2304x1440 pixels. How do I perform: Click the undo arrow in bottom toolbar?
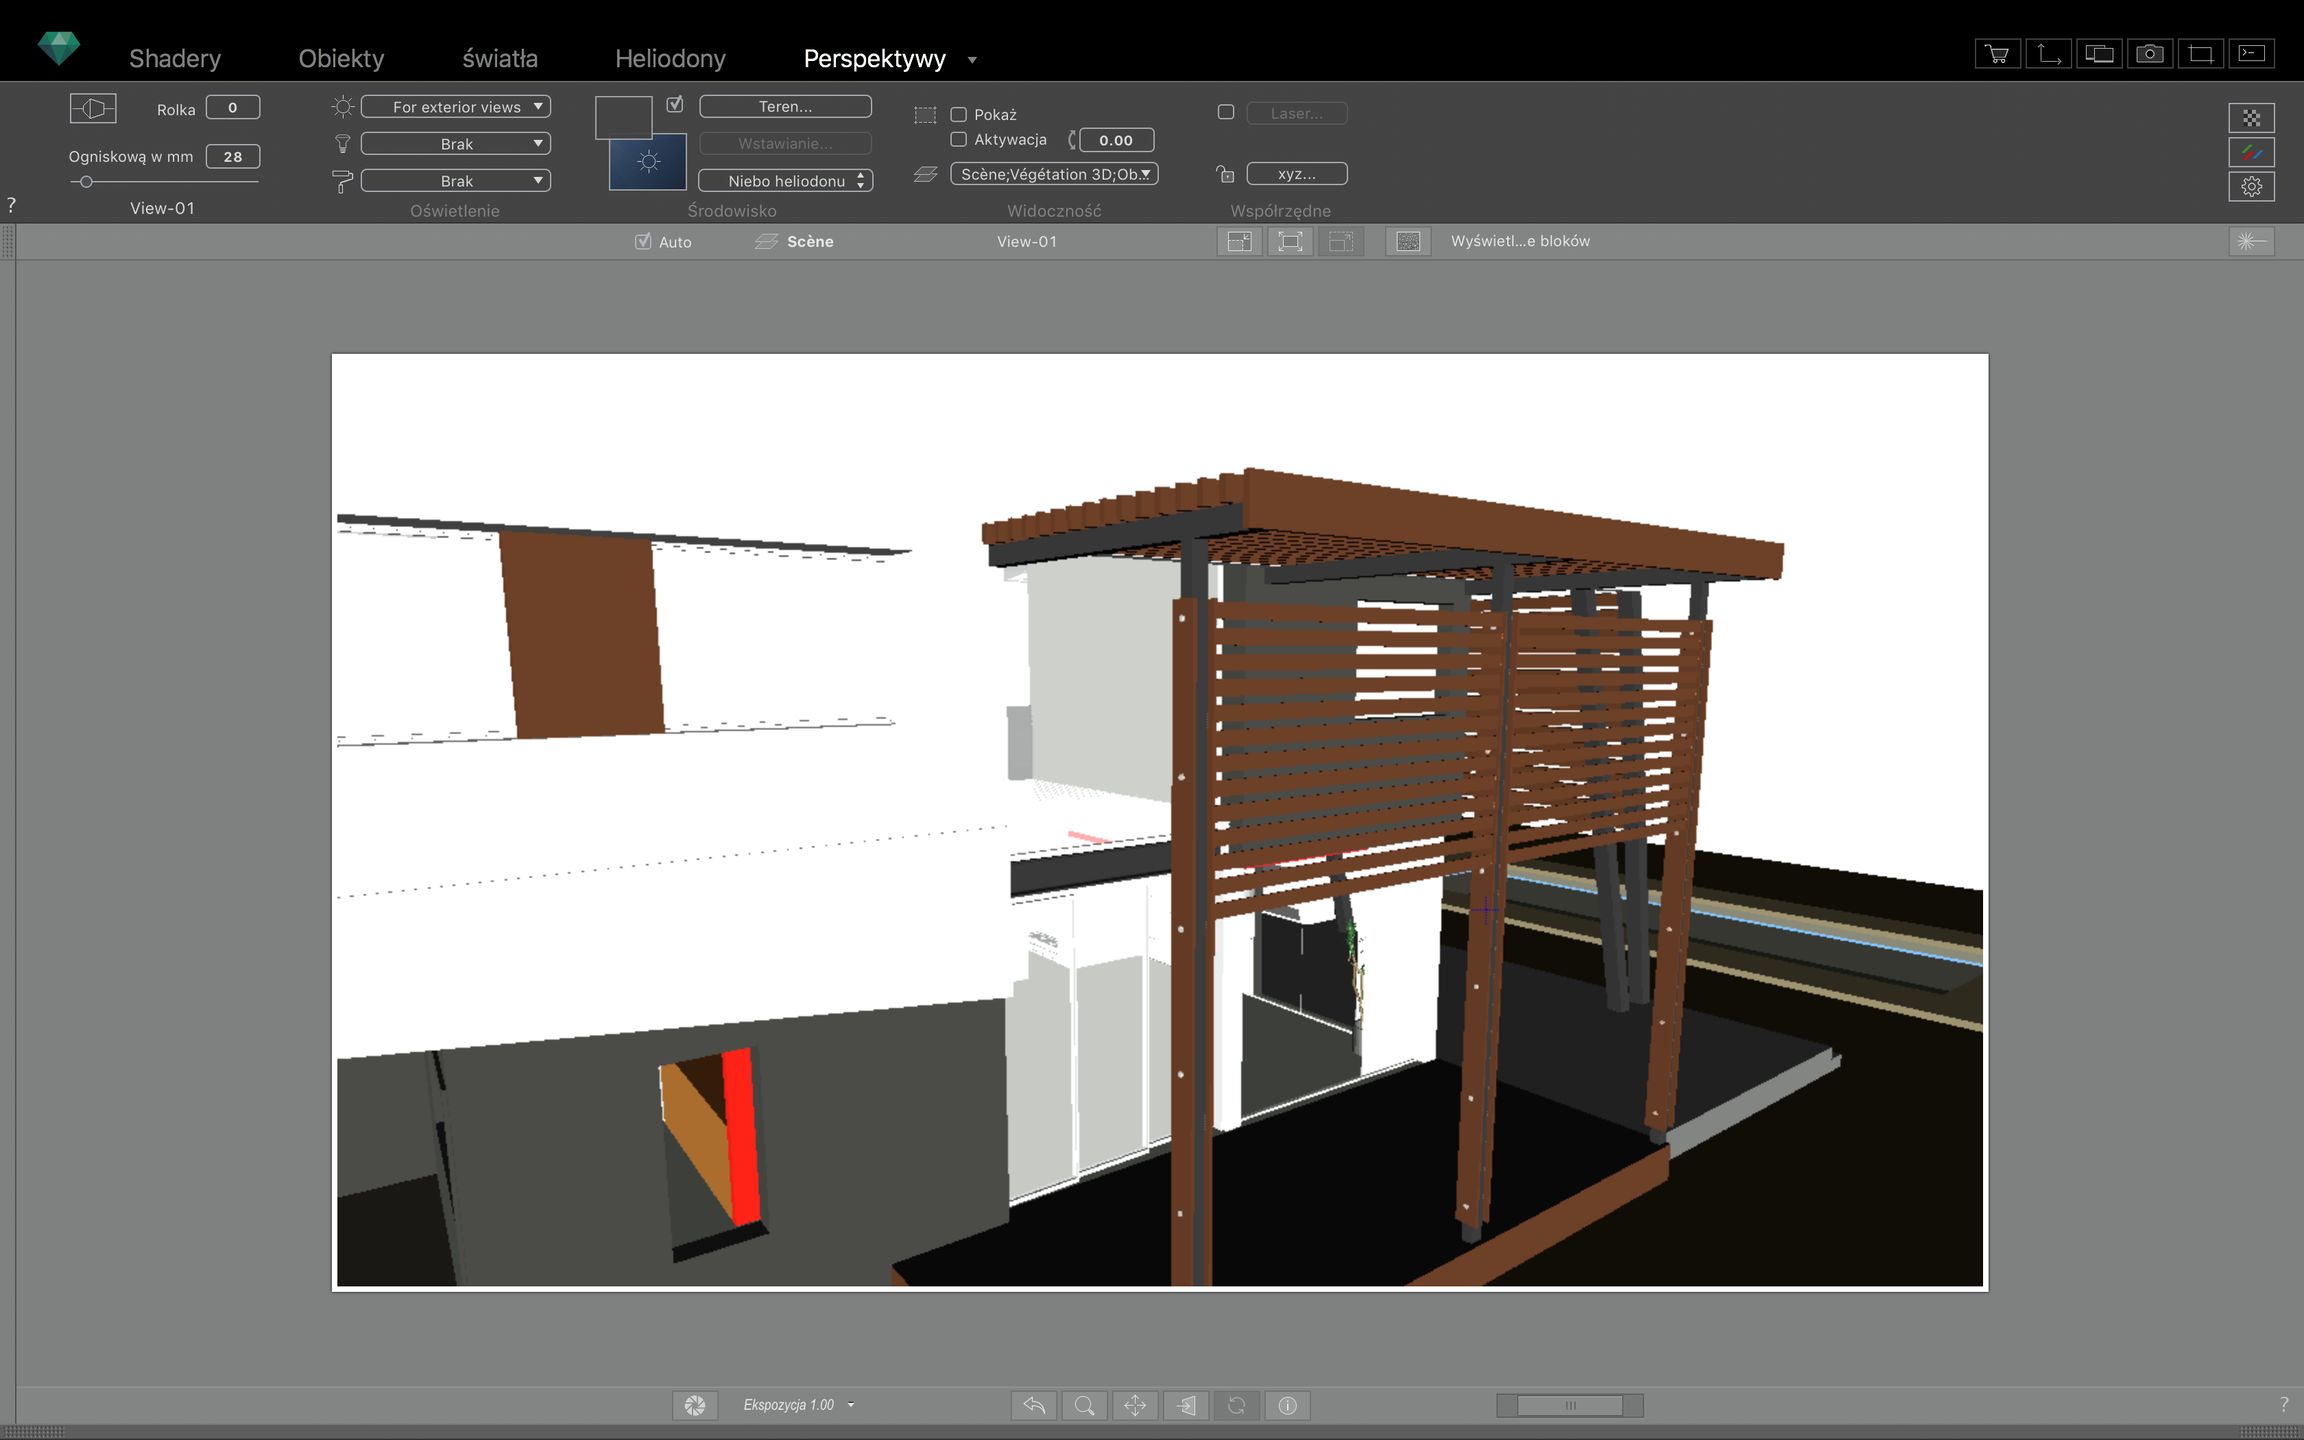(x=1034, y=1405)
